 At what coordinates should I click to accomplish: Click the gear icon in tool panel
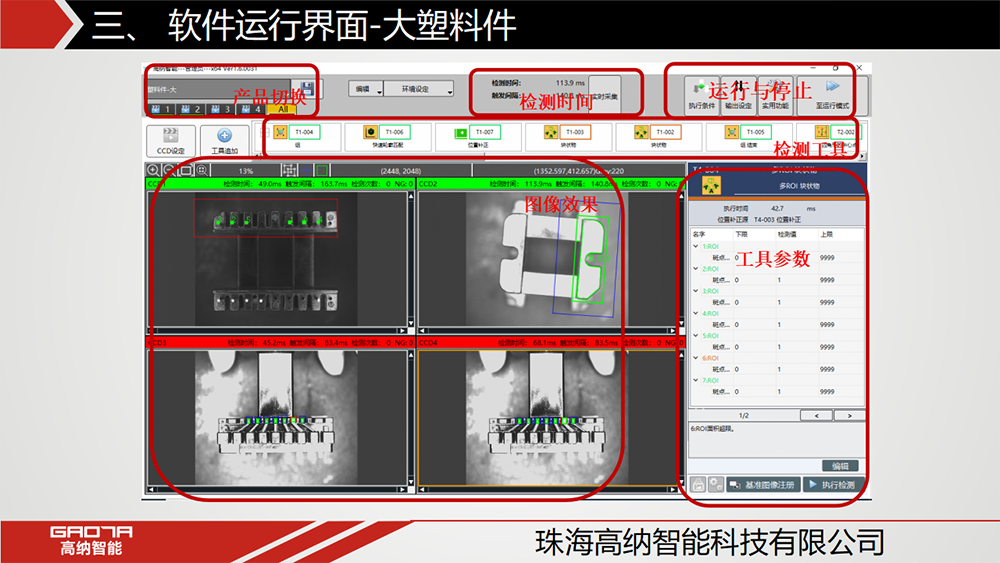click(716, 485)
